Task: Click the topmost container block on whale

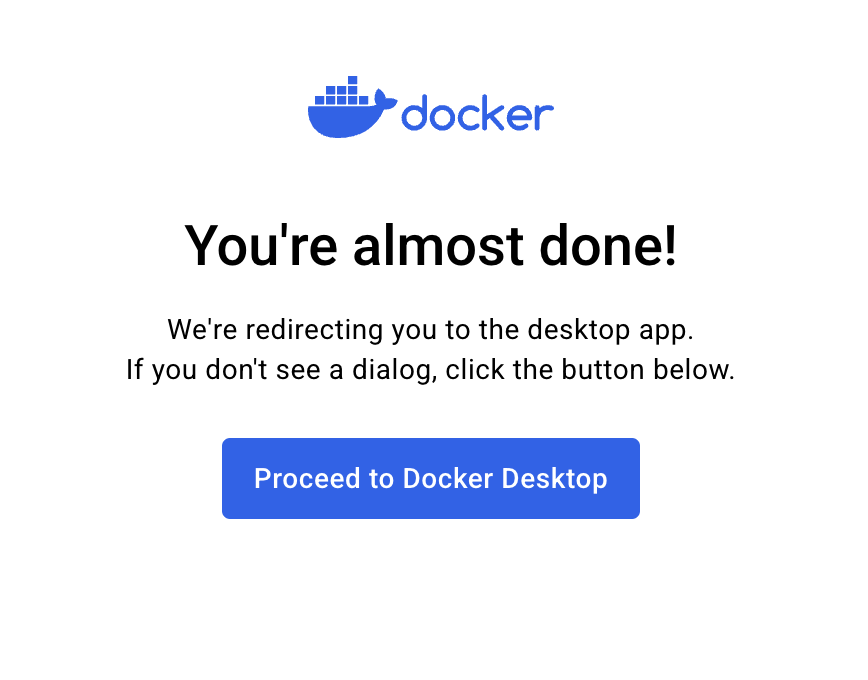Action: click(x=353, y=80)
